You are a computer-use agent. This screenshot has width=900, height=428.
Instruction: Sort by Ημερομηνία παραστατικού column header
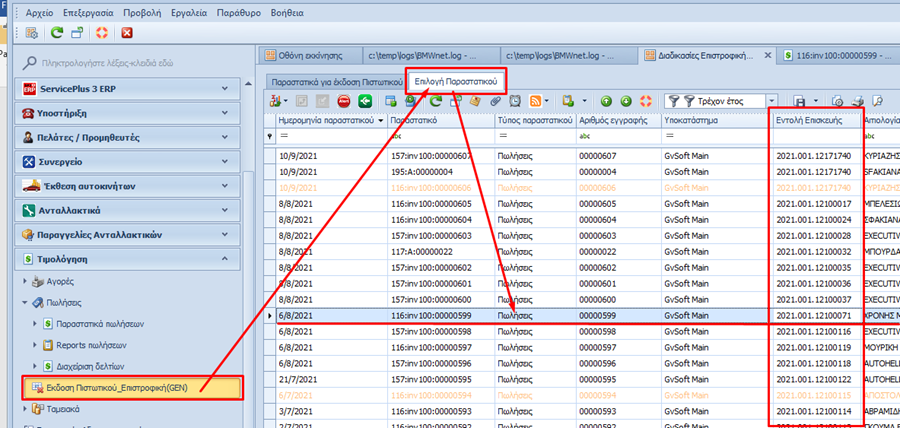click(324, 118)
